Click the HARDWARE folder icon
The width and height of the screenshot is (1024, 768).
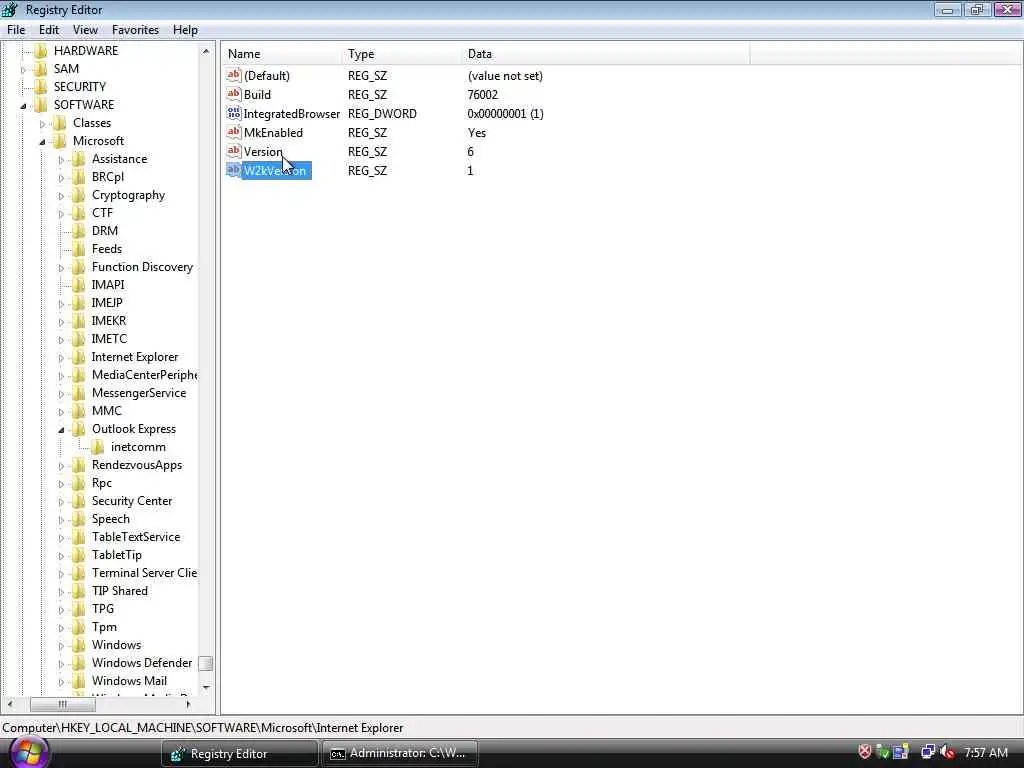pos(41,51)
